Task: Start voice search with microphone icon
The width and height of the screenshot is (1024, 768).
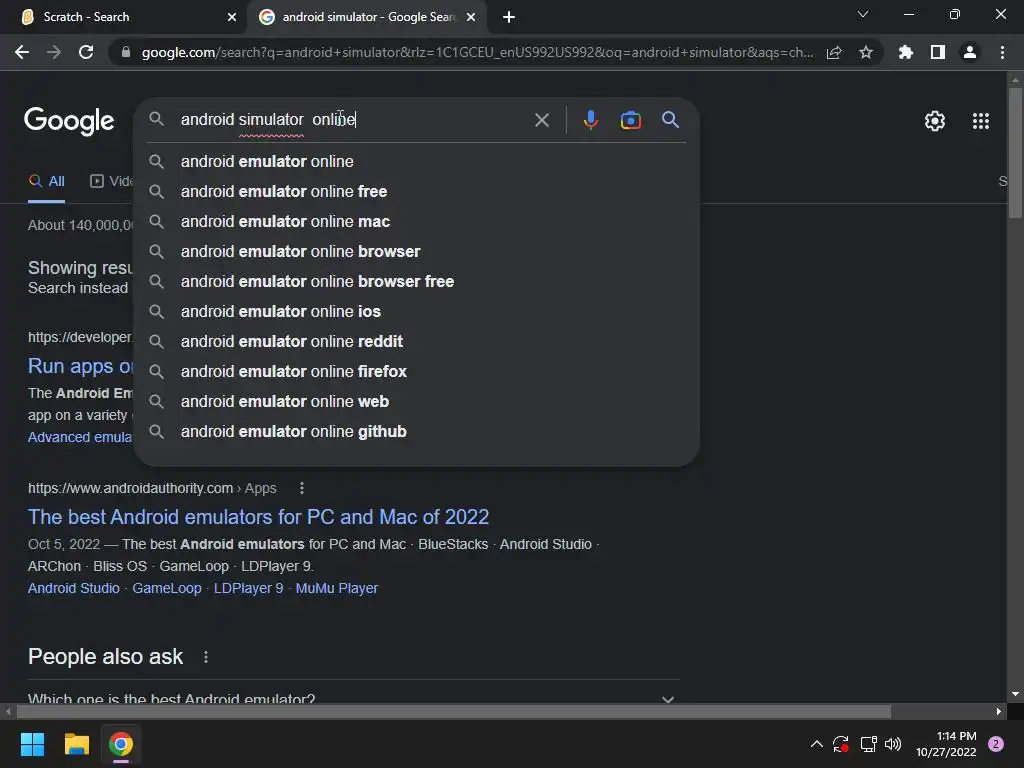Action: 590,120
